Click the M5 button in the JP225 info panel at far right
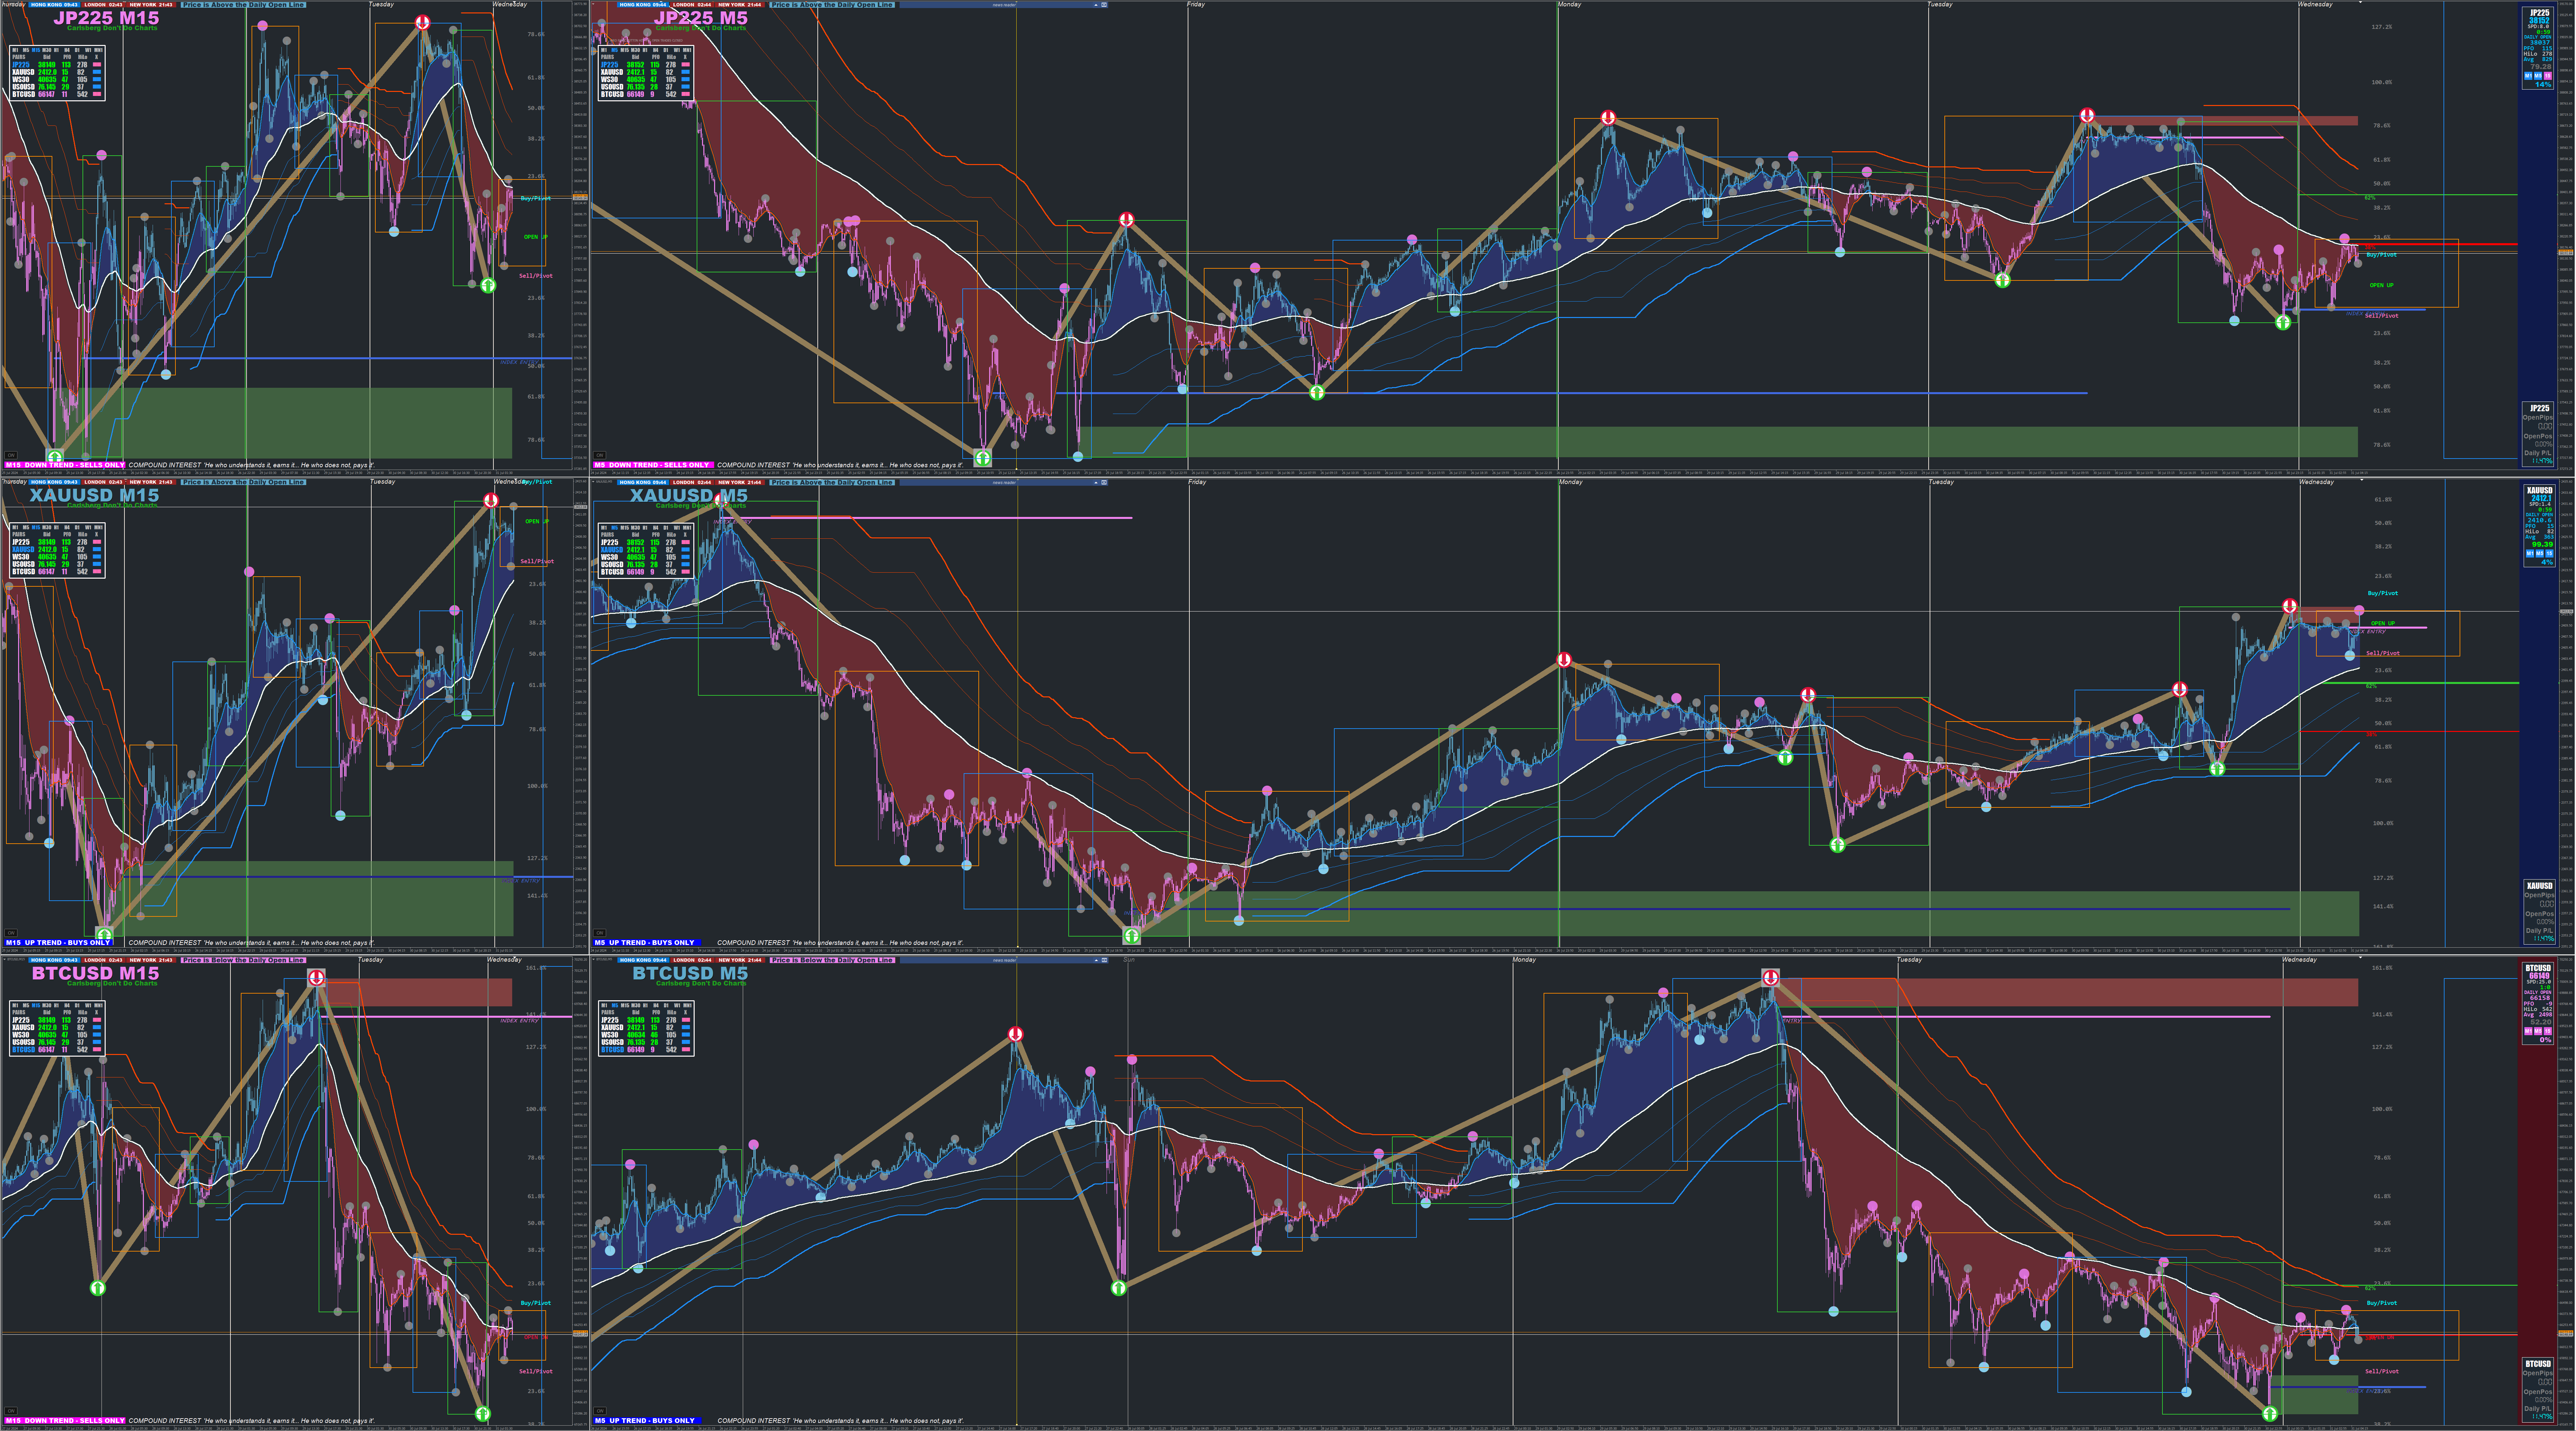 pos(2538,76)
